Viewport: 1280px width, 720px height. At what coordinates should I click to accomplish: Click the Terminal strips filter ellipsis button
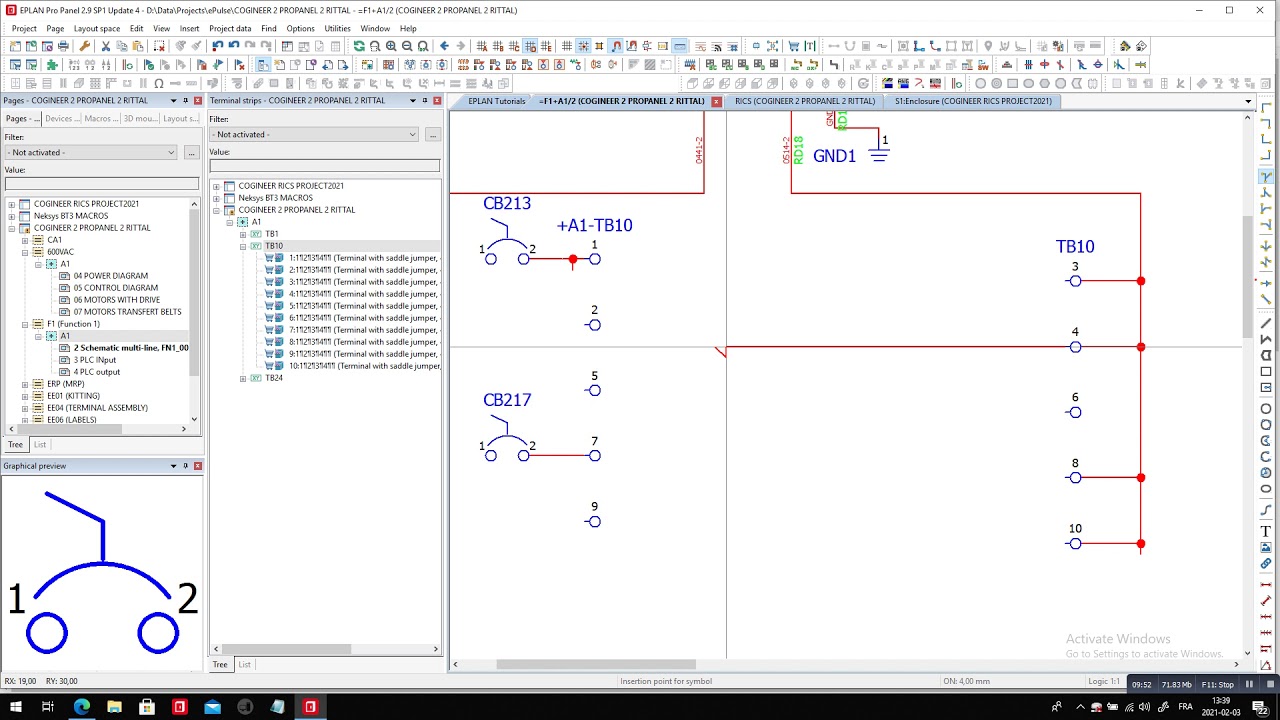coord(432,134)
